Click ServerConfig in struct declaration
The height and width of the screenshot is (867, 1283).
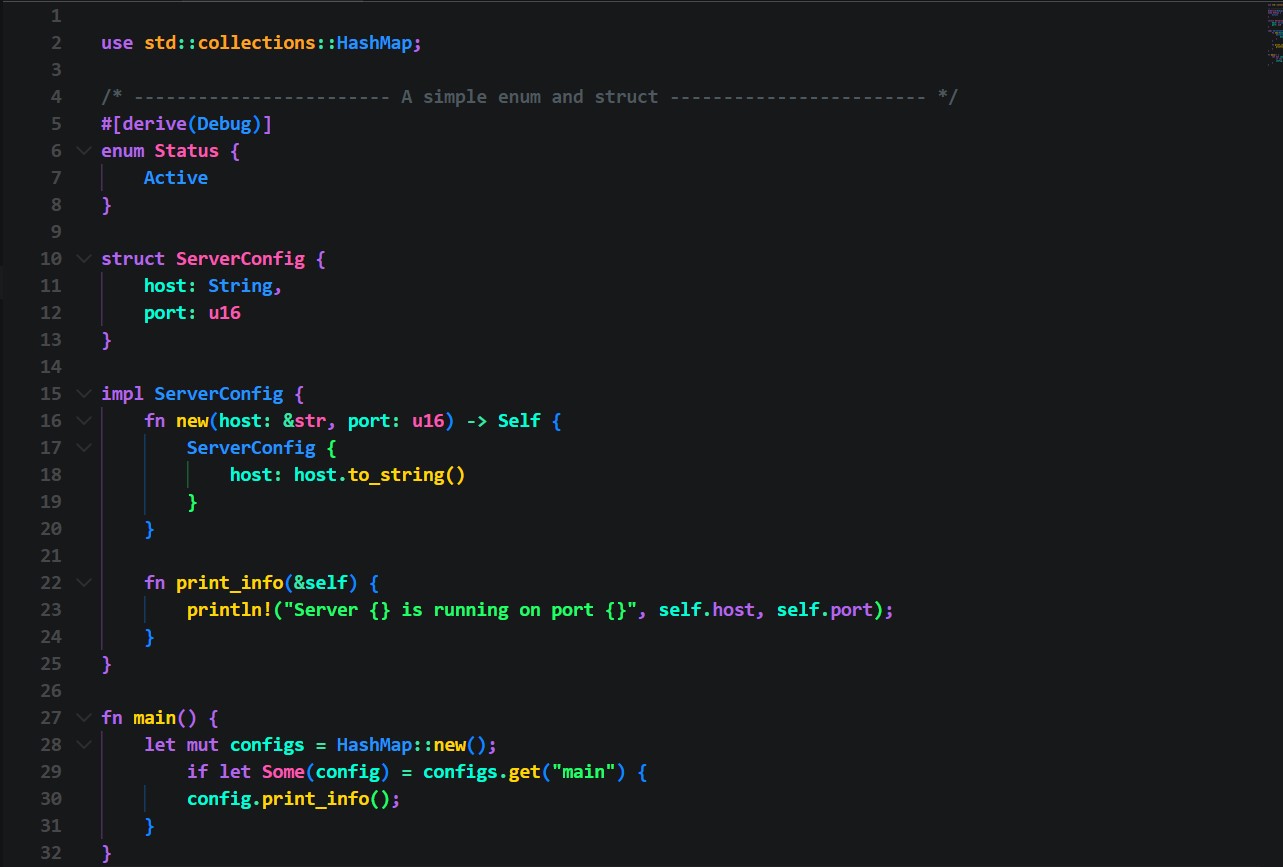tap(240, 259)
